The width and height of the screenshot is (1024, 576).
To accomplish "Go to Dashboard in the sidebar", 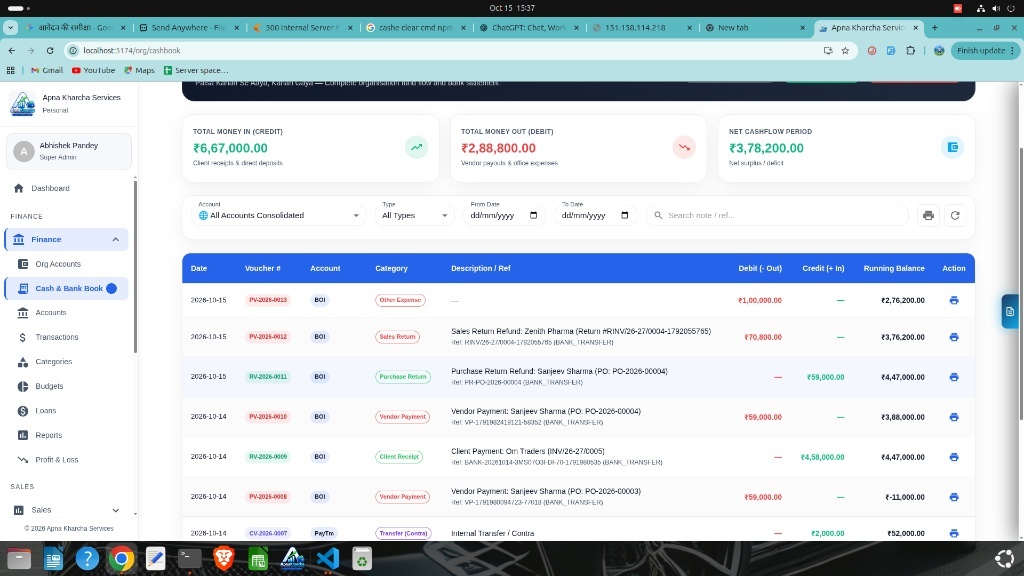I will [50, 188].
